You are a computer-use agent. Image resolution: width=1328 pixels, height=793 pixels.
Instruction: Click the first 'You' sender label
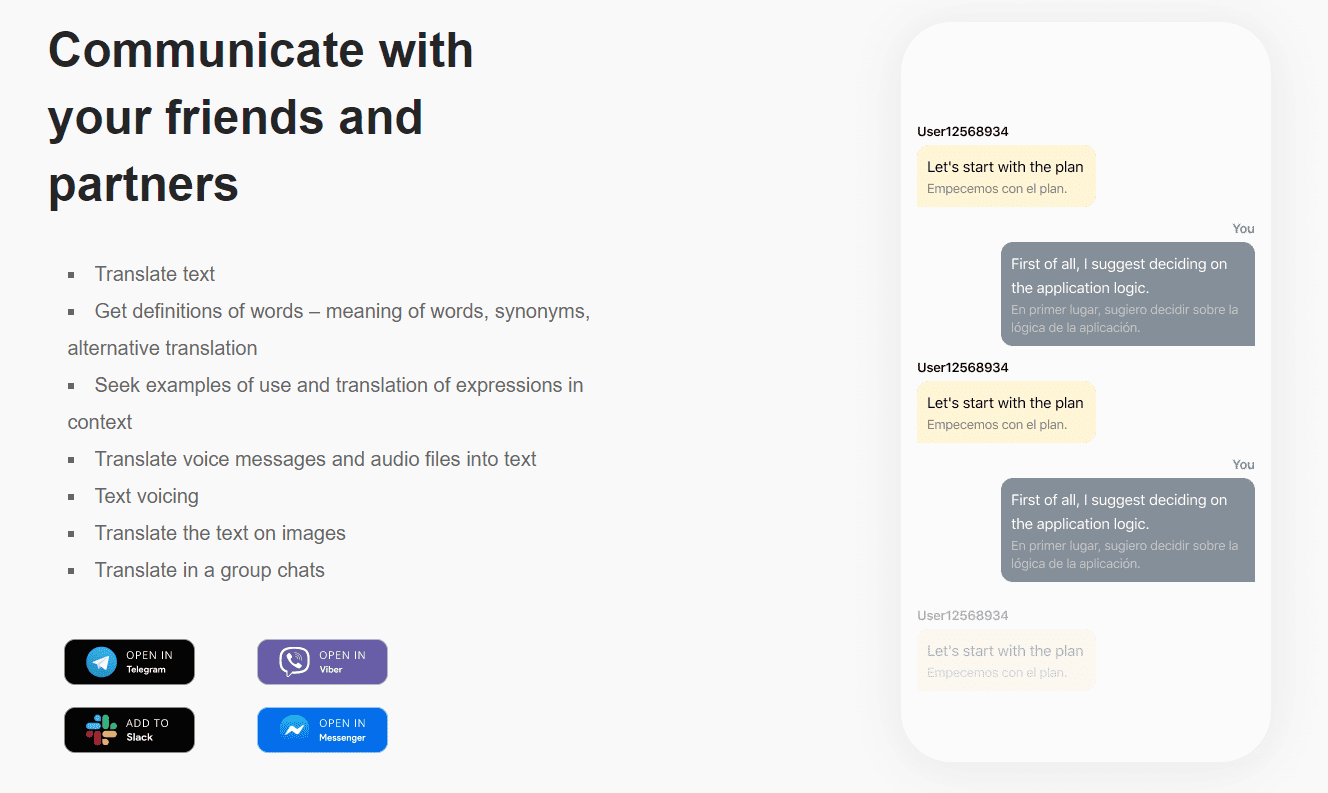(x=1243, y=229)
